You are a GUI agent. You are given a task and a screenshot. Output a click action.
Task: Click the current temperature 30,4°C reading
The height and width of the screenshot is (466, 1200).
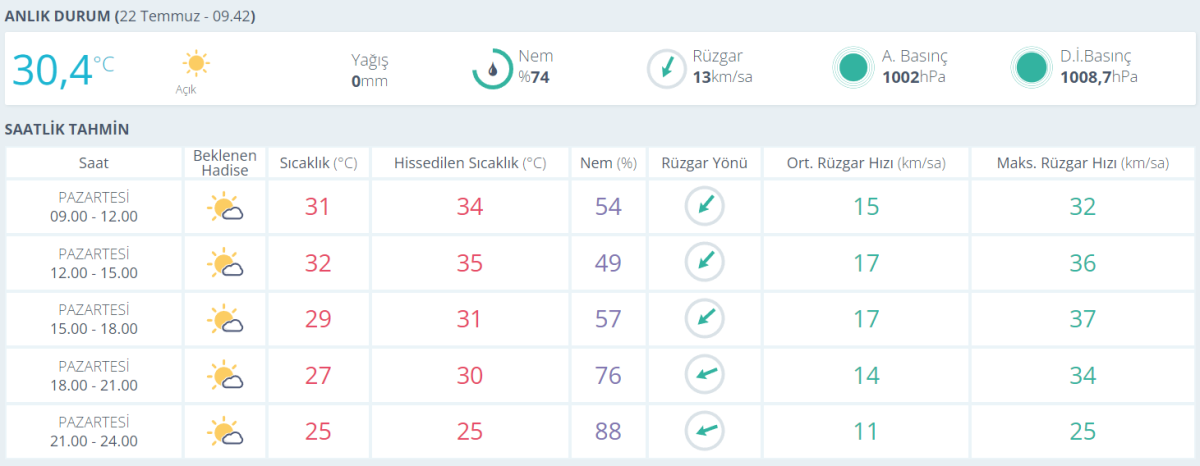click(x=62, y=70)
